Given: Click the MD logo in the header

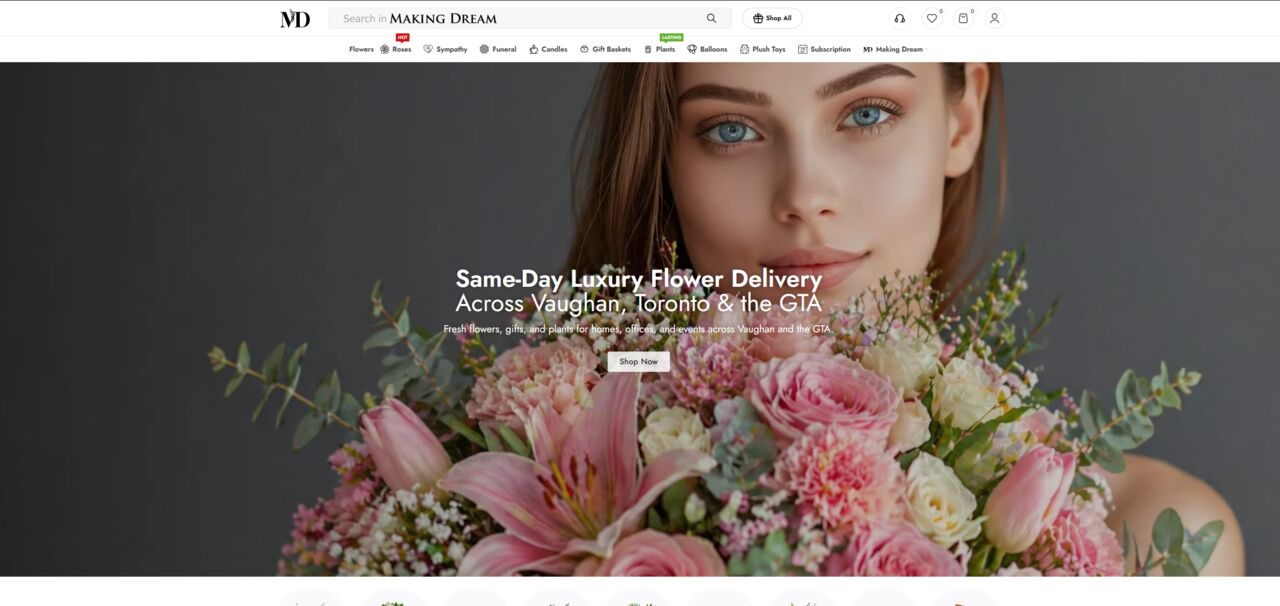Looking at the screenshot, I should point(295,18).
